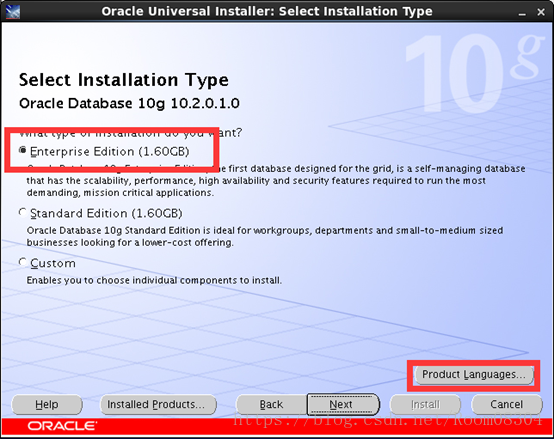Viewport: 554px width, 439px height.
Task: Open the Product Languages dialog
Action: 473,375
